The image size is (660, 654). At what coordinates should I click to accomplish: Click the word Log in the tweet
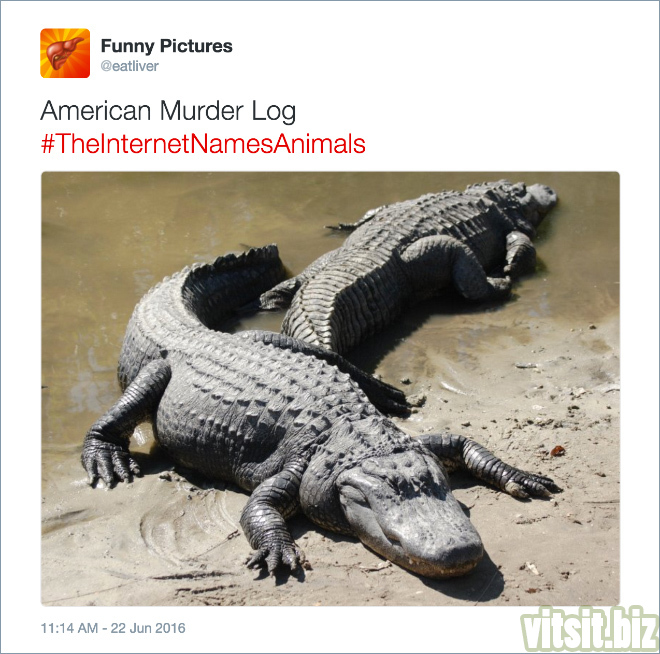click(274, 112)
